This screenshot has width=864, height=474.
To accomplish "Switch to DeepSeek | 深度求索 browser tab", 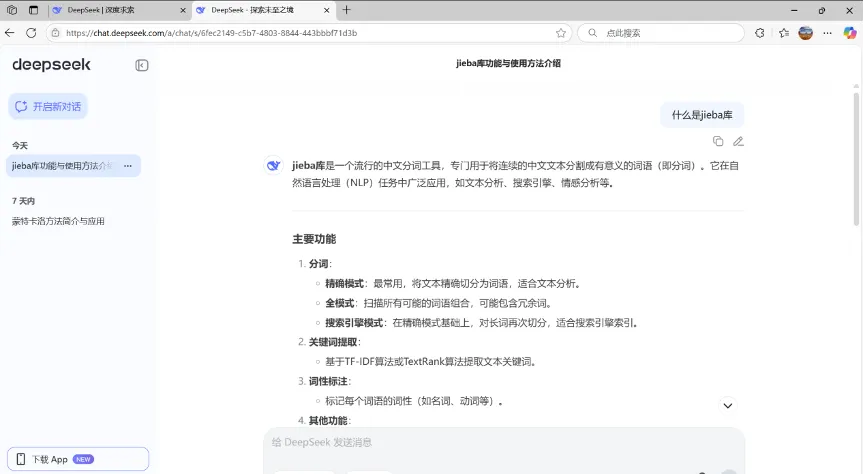I will pyautogui.click(x=118, y=10).
